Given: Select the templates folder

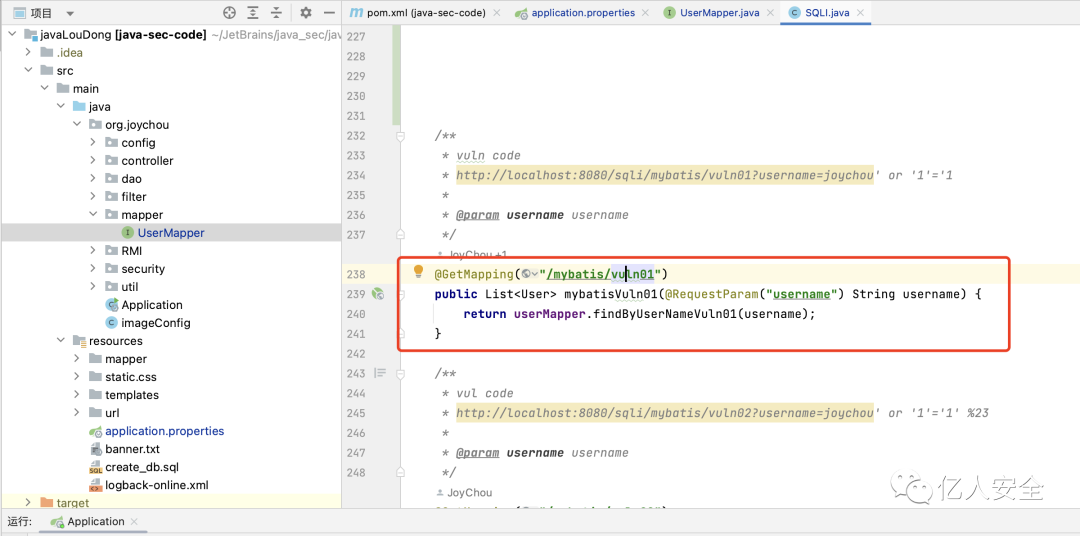Looking at the screenshot, I should pyautogui.click(x=132, y=395).
